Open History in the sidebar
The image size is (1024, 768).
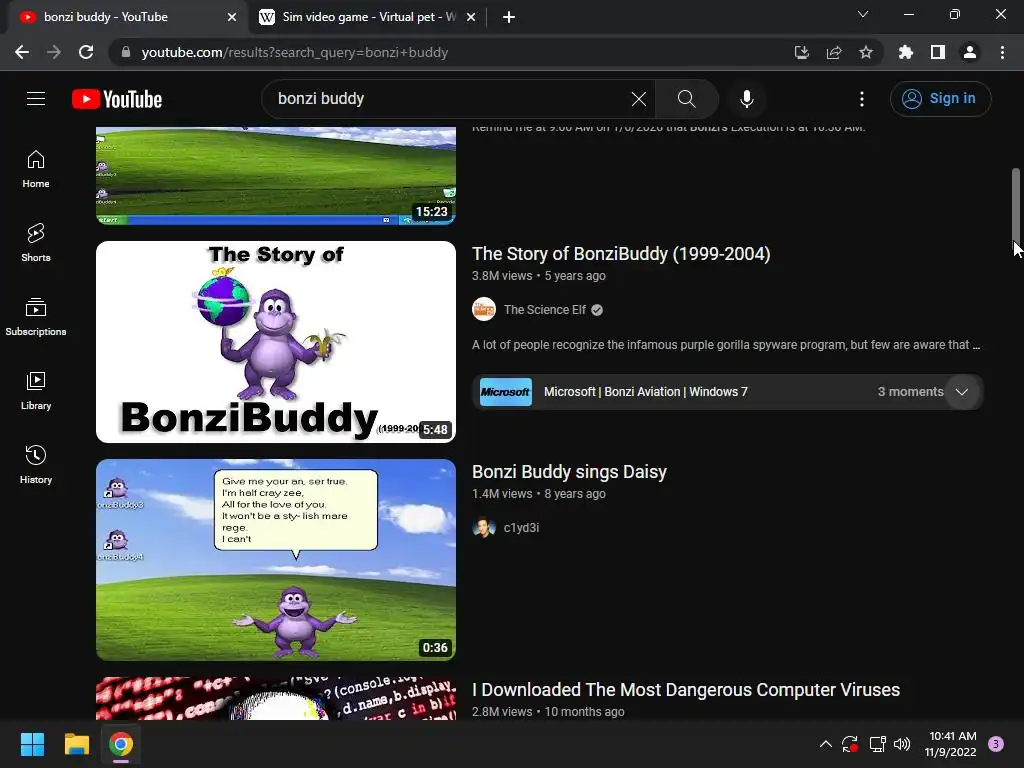[36, 464]
